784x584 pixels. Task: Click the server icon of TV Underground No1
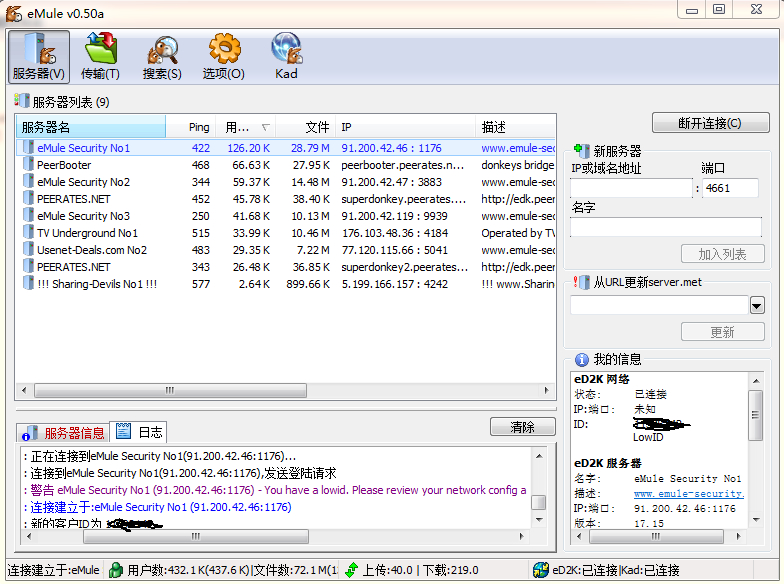tap(28, 232)
